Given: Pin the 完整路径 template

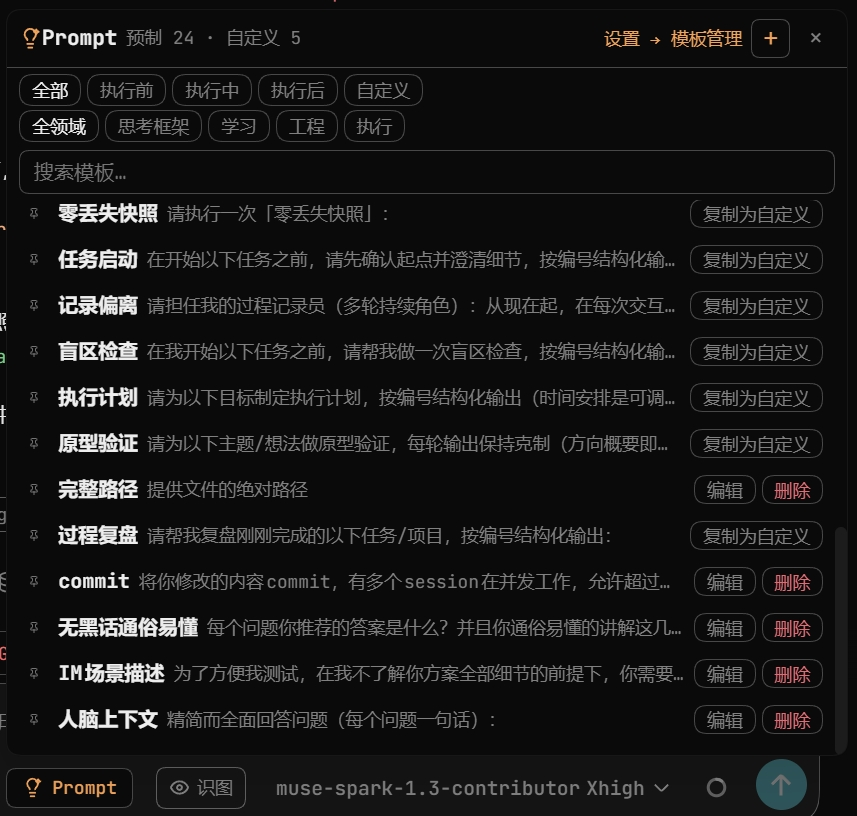Looking at the screenshot, I should click(34, 489).
